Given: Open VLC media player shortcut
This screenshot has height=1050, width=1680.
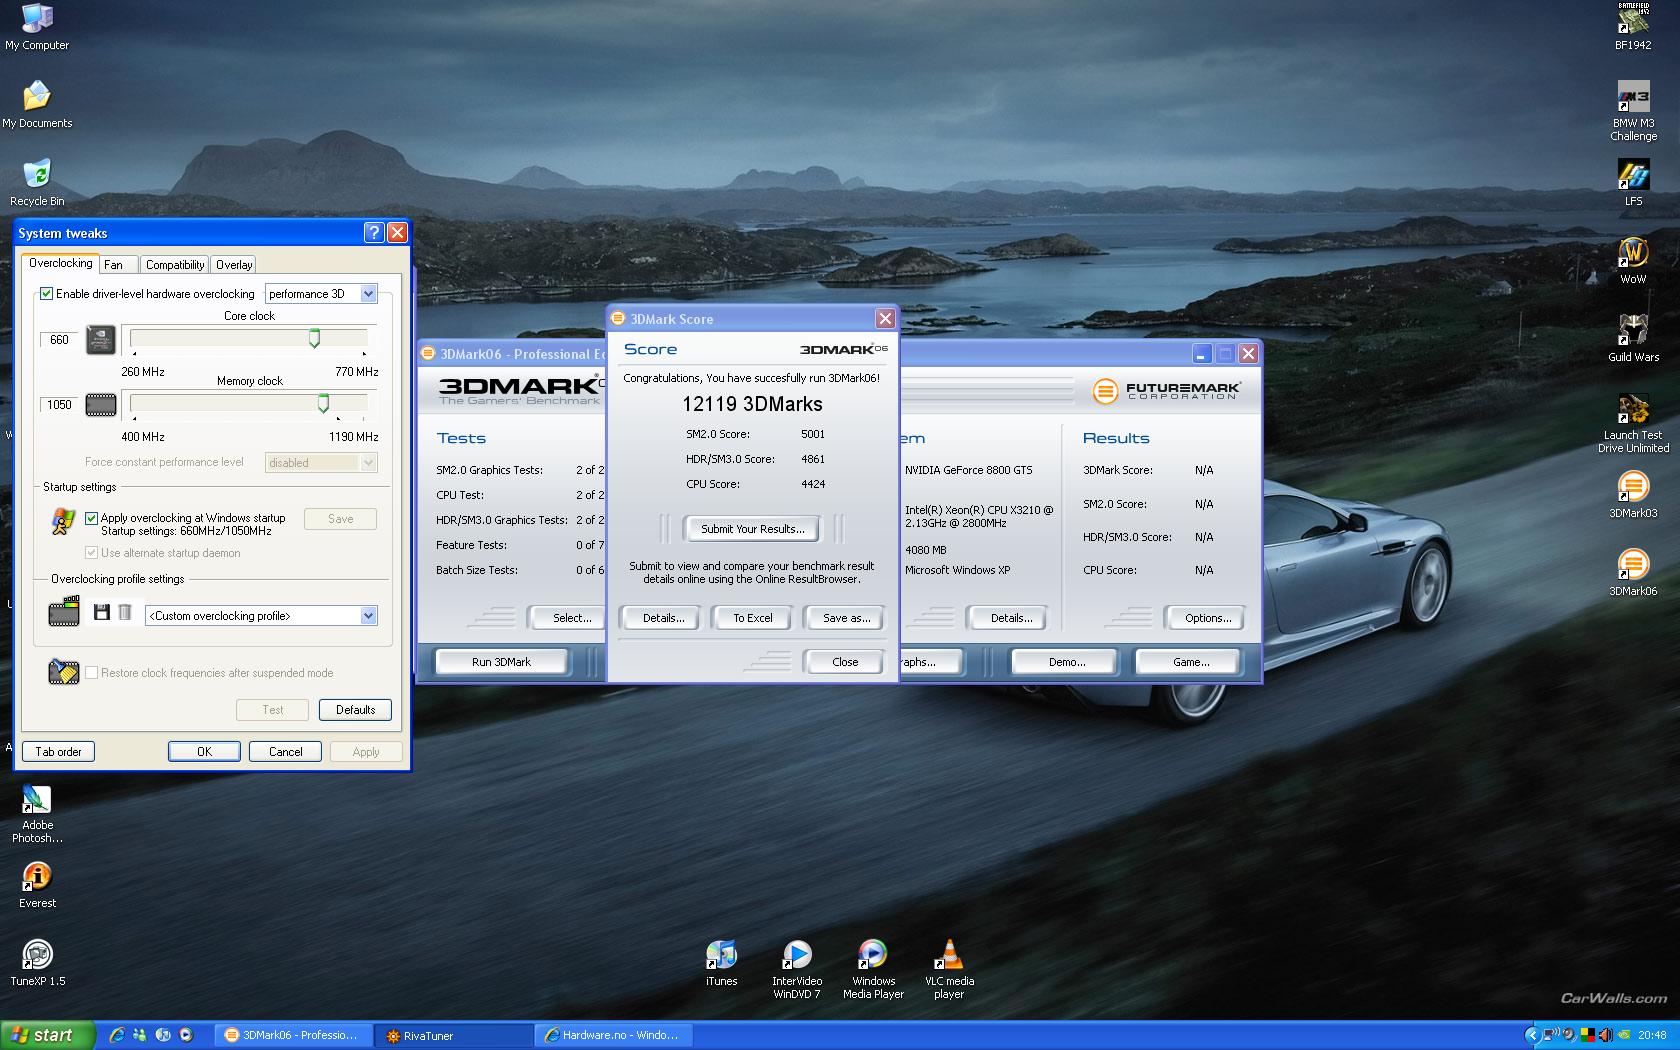Looking at the screenshot, I should click(x=949, y=969).
